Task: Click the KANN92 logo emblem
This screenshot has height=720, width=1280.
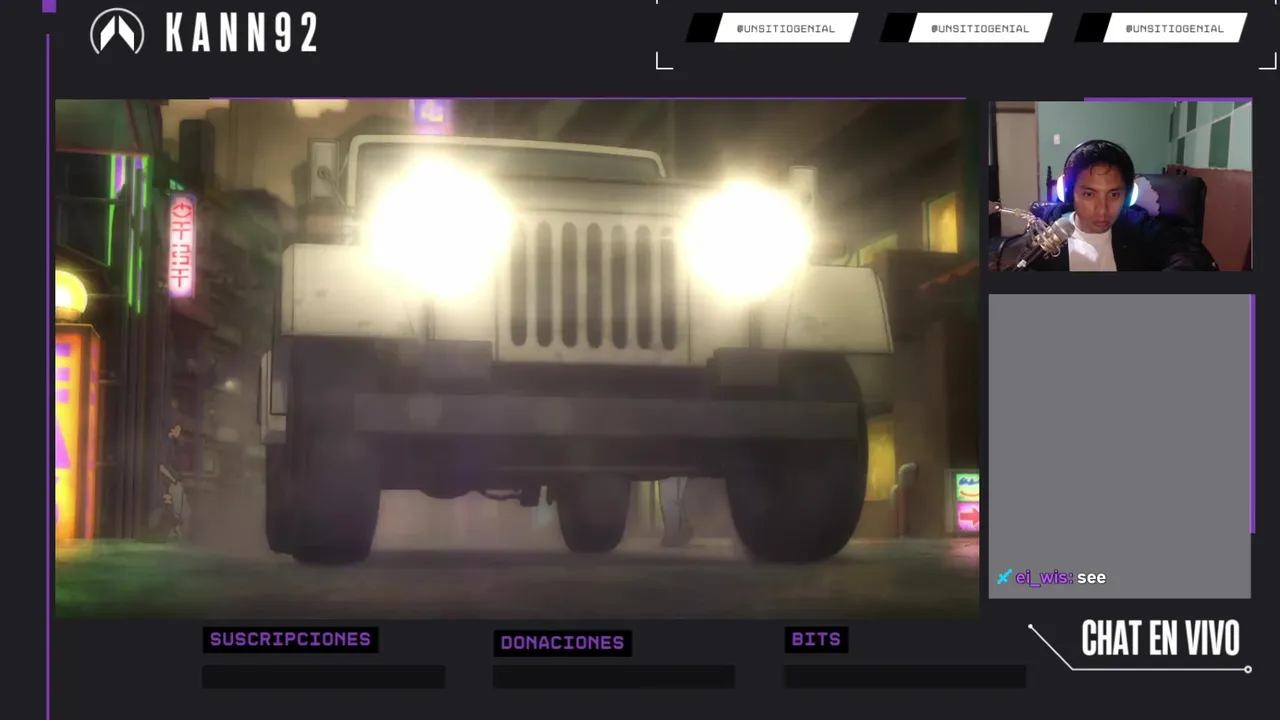Action: pyautogui.click(x=117, y=31)
